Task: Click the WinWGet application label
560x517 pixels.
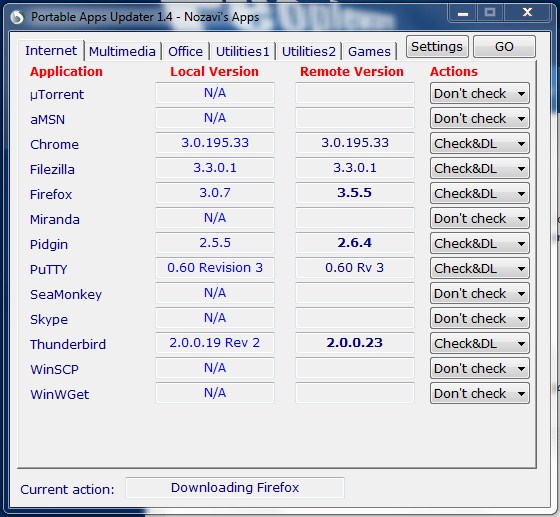Action: tap(60, 395)
